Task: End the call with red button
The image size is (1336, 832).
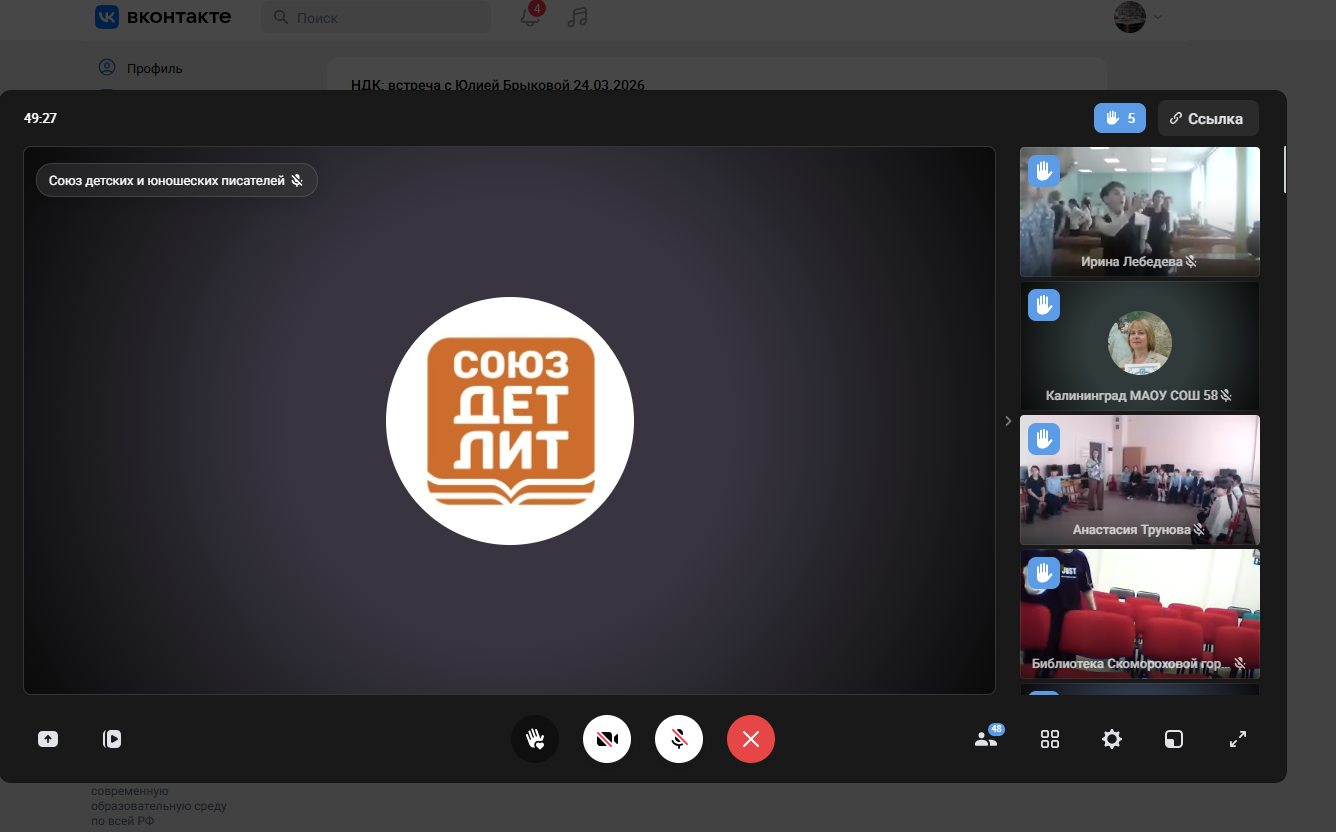Action: (751, 739)
